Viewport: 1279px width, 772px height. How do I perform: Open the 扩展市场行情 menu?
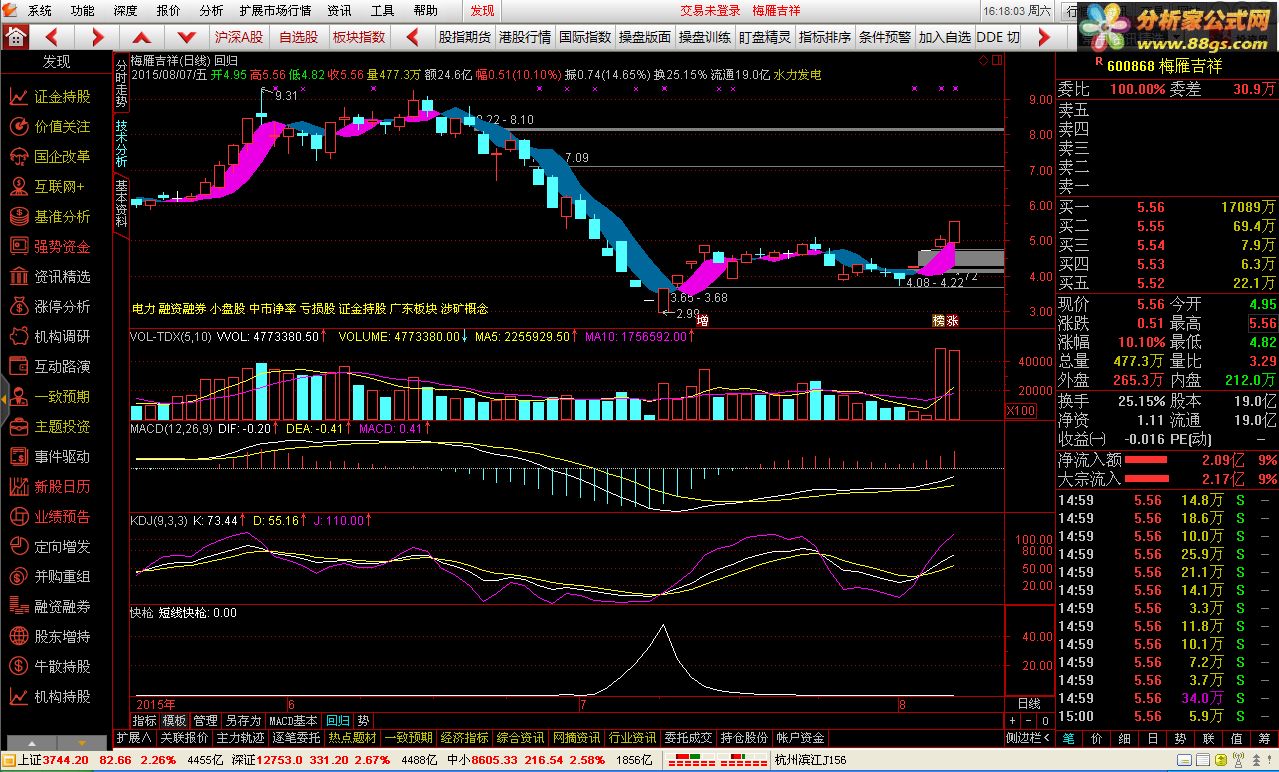click(x=276, y=11)
